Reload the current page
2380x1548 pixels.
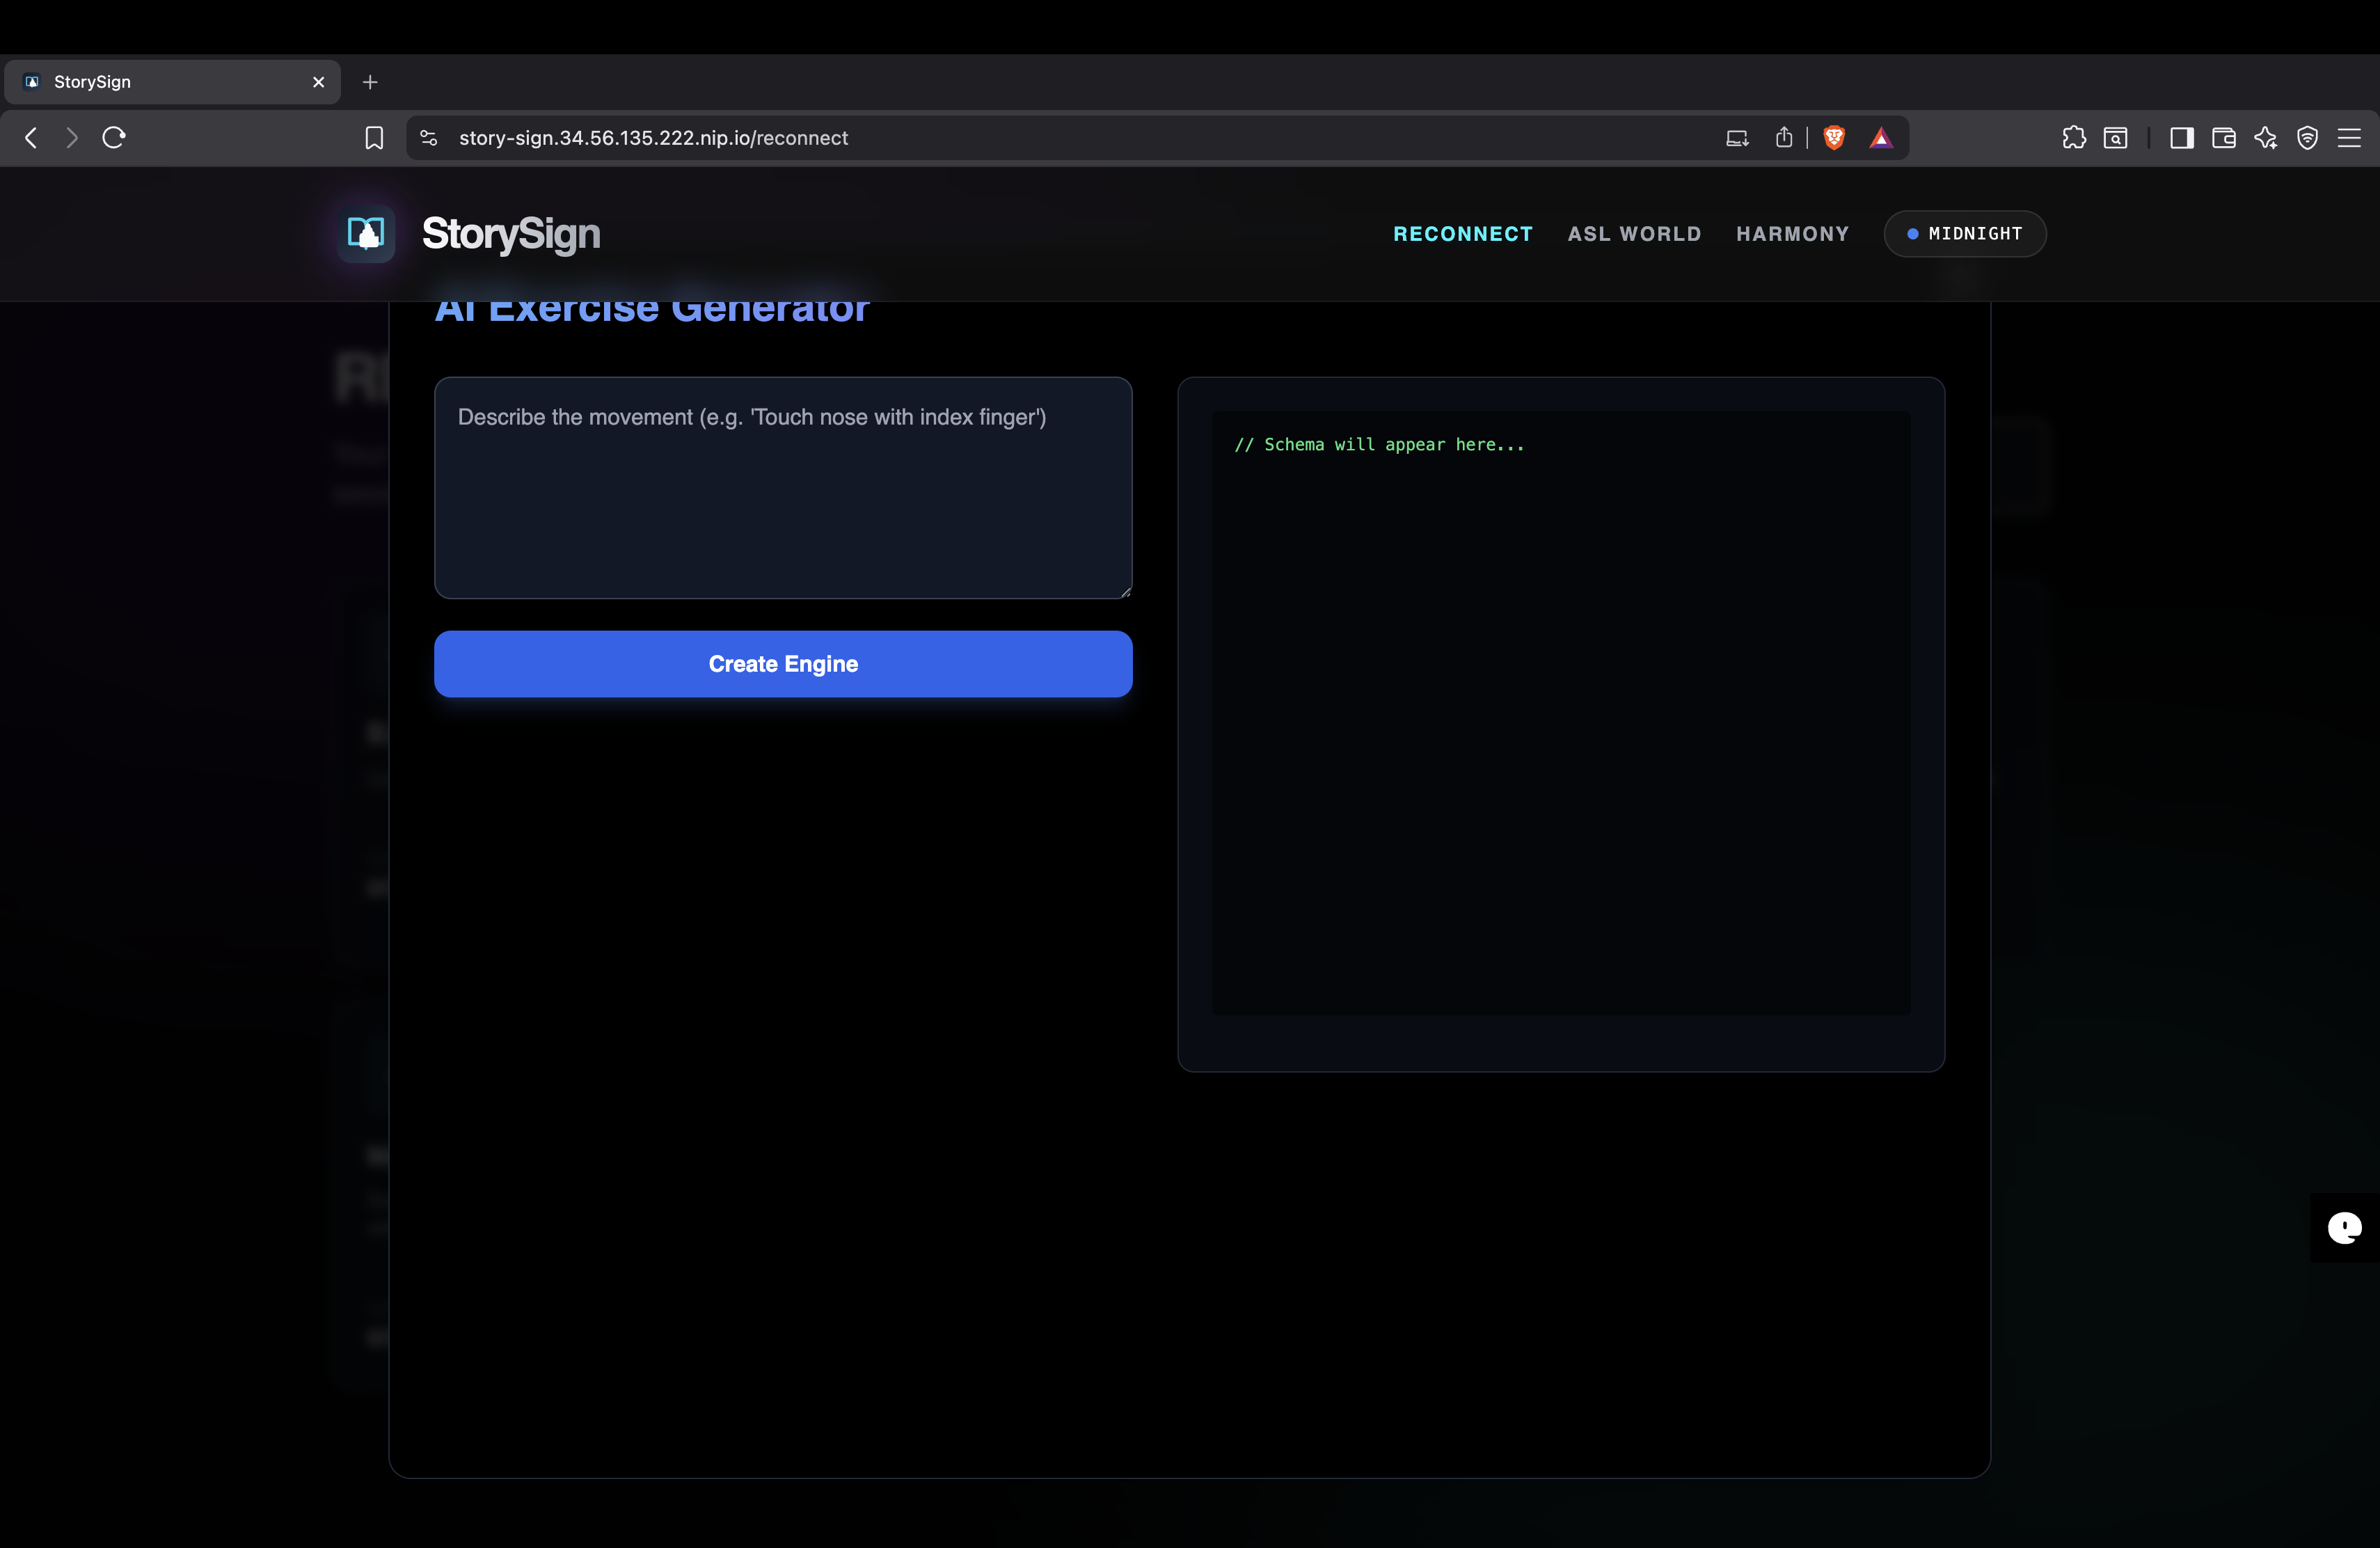pyautogui.click(x=114, y=138)
